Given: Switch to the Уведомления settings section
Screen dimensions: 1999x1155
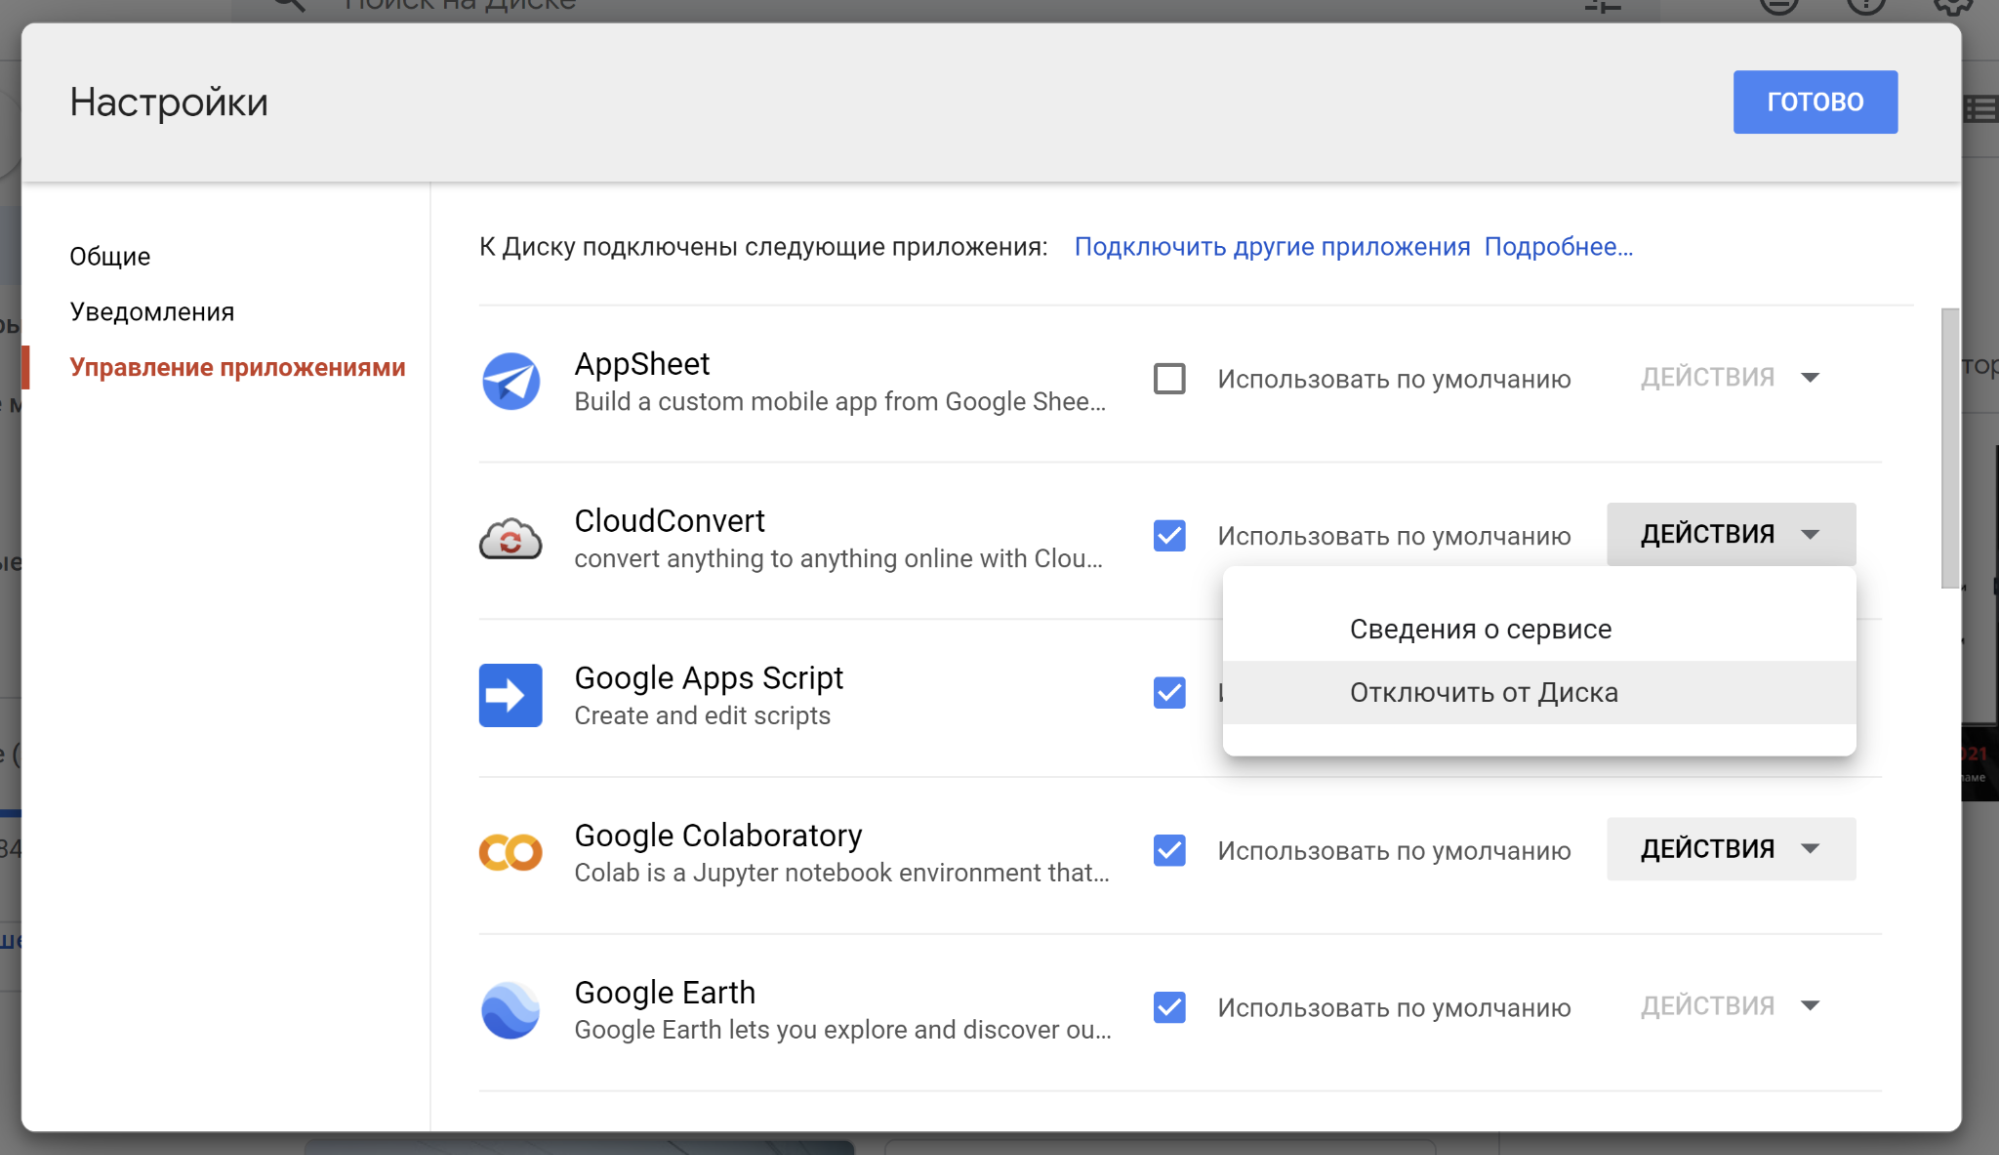Looking at the screenshot, I should pos(152,312).
